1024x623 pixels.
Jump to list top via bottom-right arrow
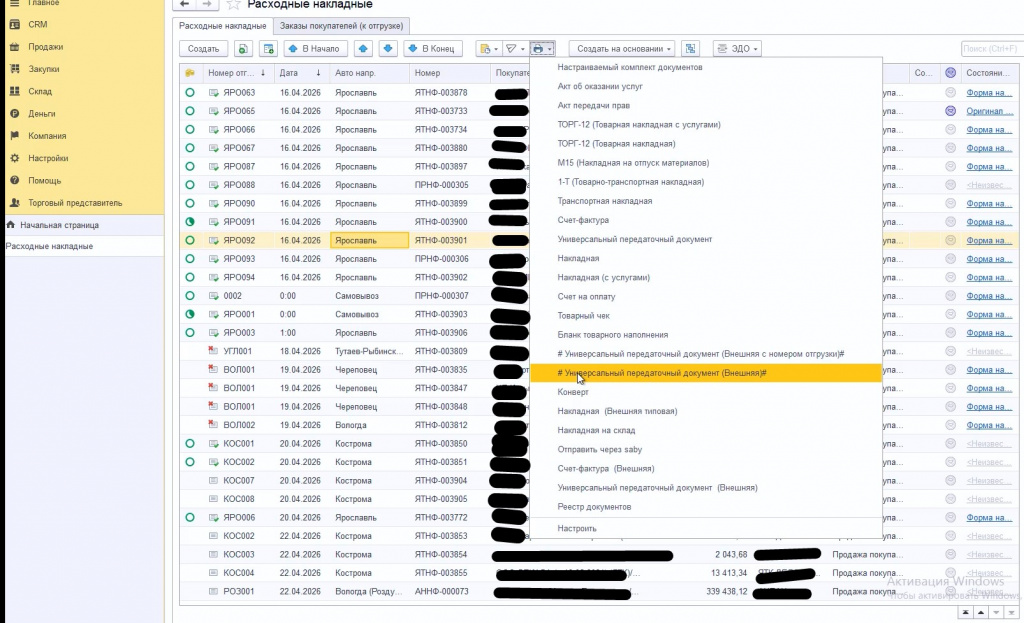965,613
